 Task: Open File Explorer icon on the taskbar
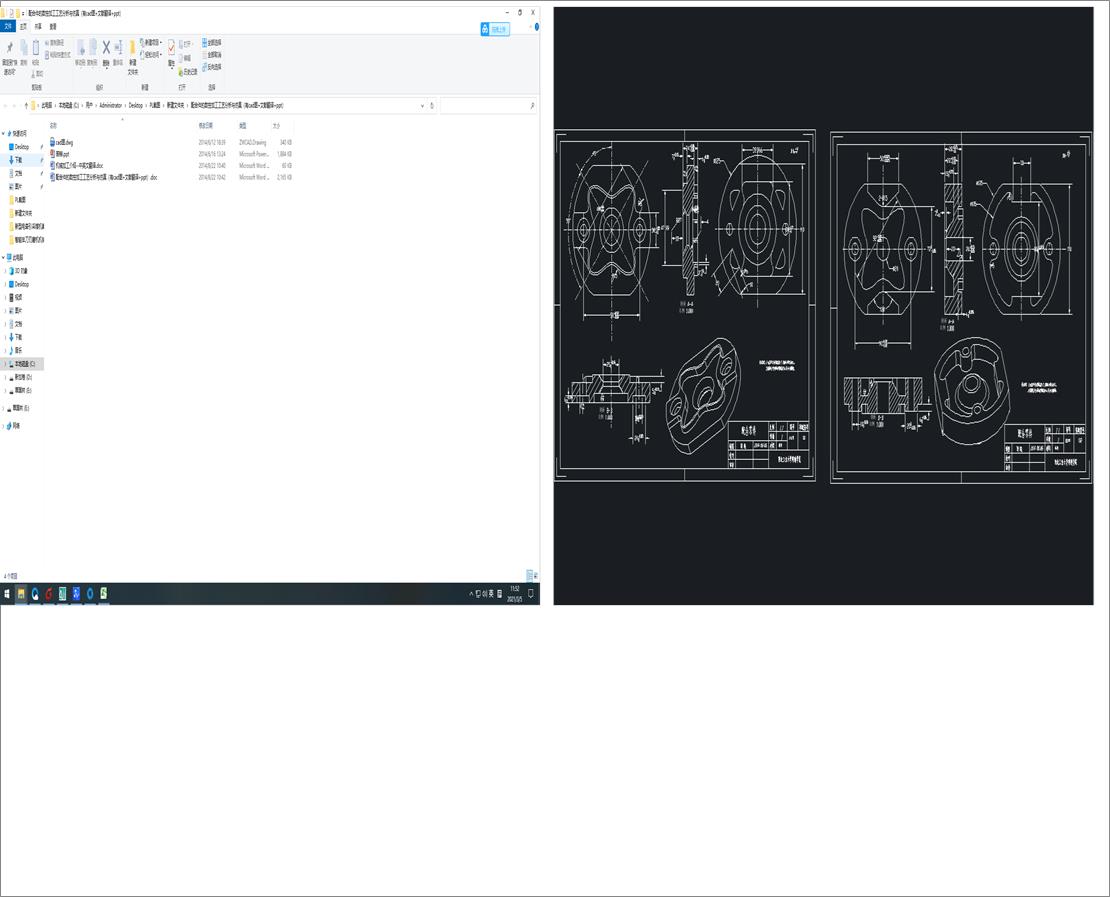[20, 592]
